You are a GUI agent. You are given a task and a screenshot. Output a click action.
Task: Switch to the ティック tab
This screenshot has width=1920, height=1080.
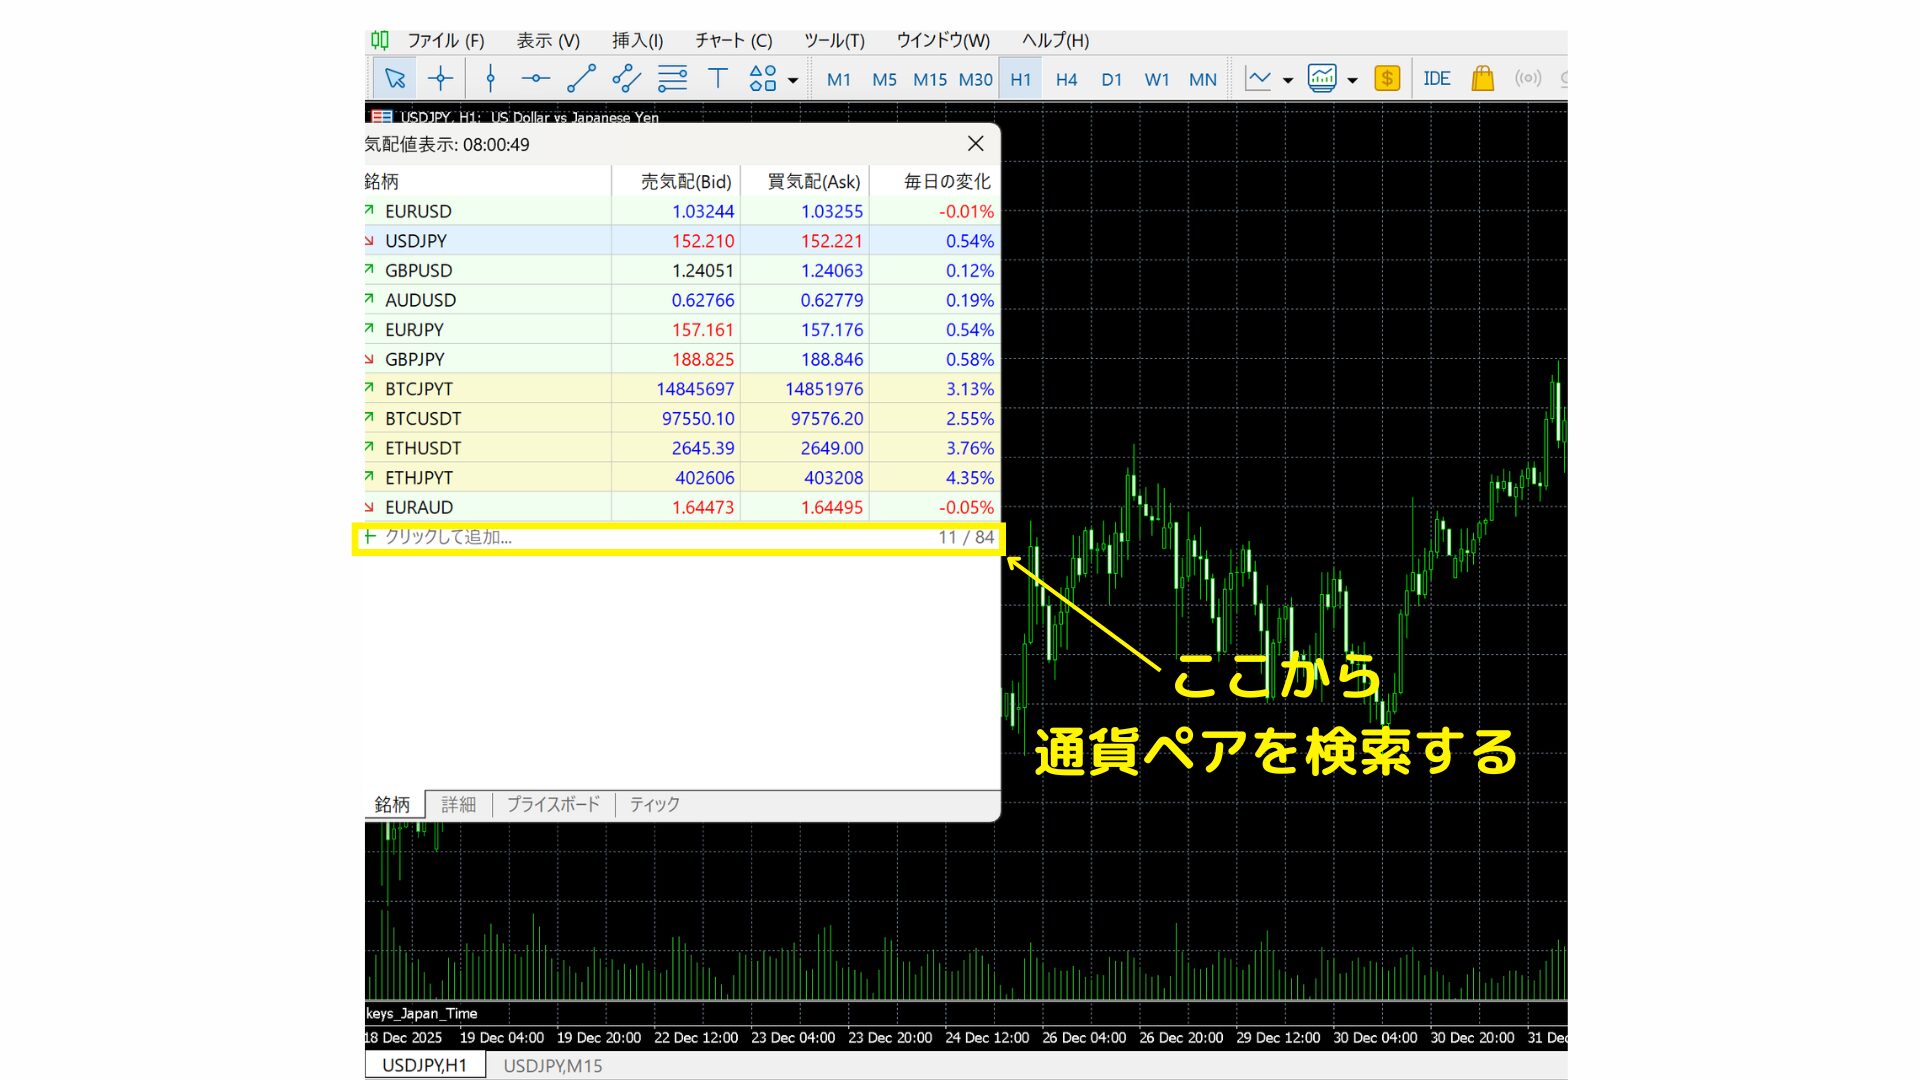tap(654, 804)
